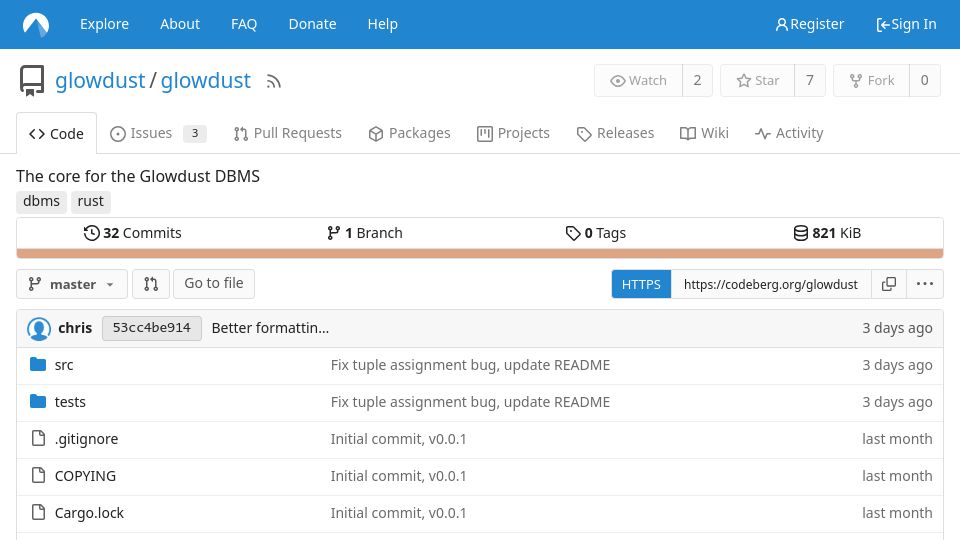Open .gitignore row's 'Initial commit, v0.0.1' link

pyautogui.click(x=399, y=439)
